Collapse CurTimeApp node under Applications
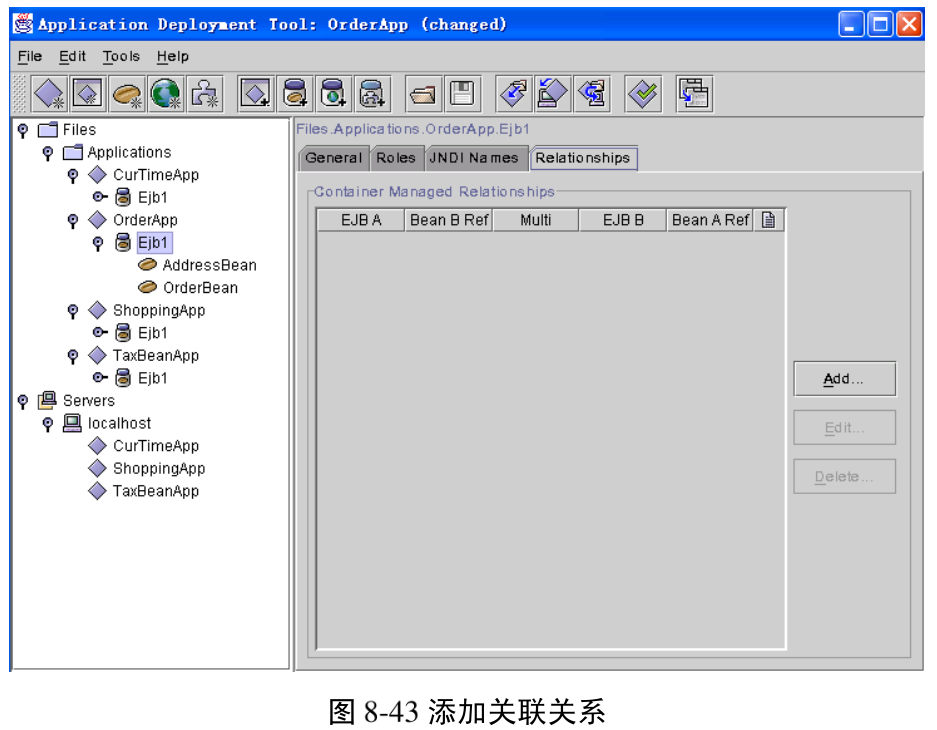The width and height of the screenshot is (937, 730). coord(73,176)
